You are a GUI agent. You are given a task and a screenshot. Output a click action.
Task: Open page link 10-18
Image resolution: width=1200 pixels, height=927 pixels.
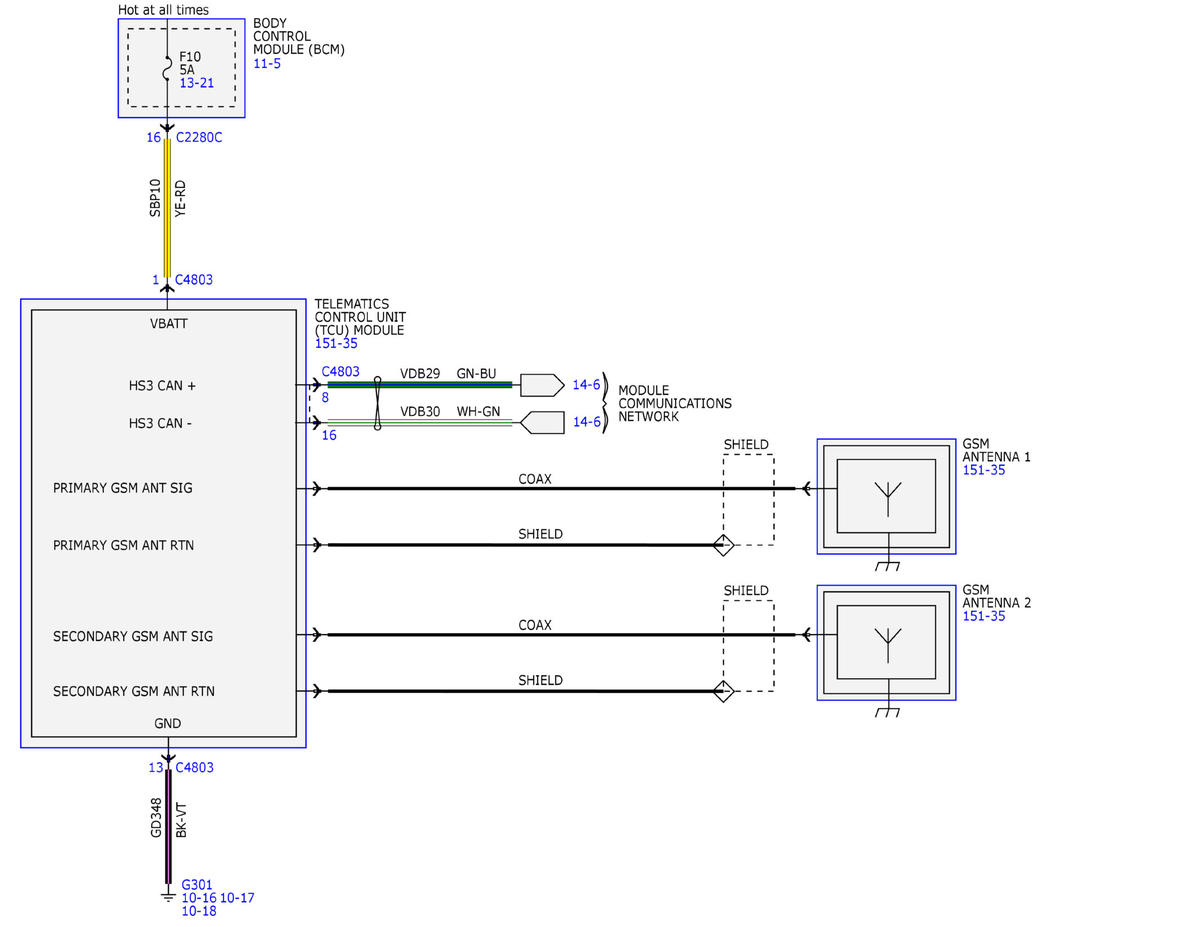pyautogui.click(x=199, y=911)
